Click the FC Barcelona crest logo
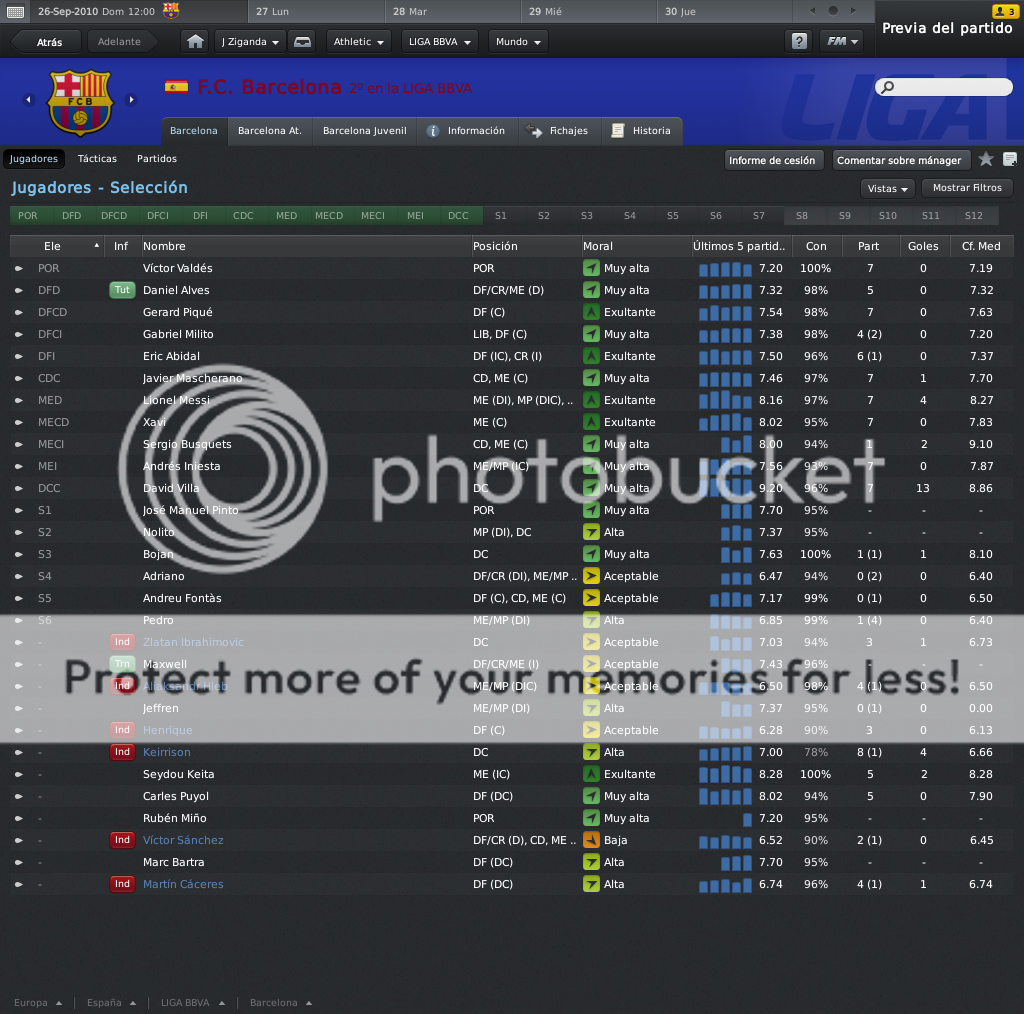 [80, 102]
